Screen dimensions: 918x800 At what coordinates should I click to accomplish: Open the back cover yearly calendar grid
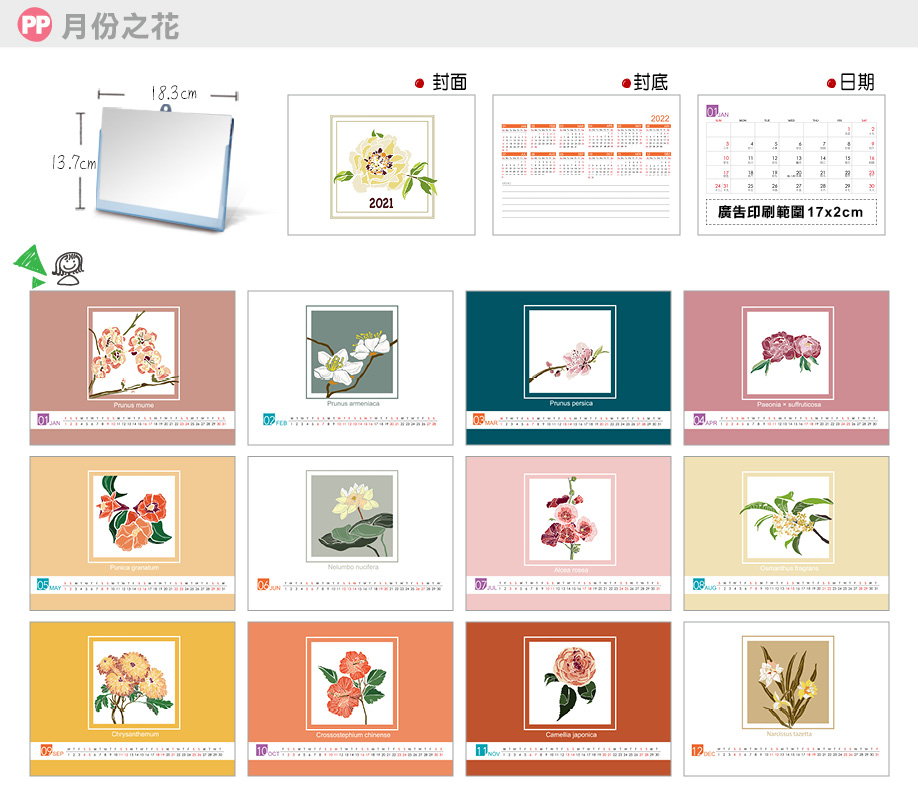coord(585,150)
